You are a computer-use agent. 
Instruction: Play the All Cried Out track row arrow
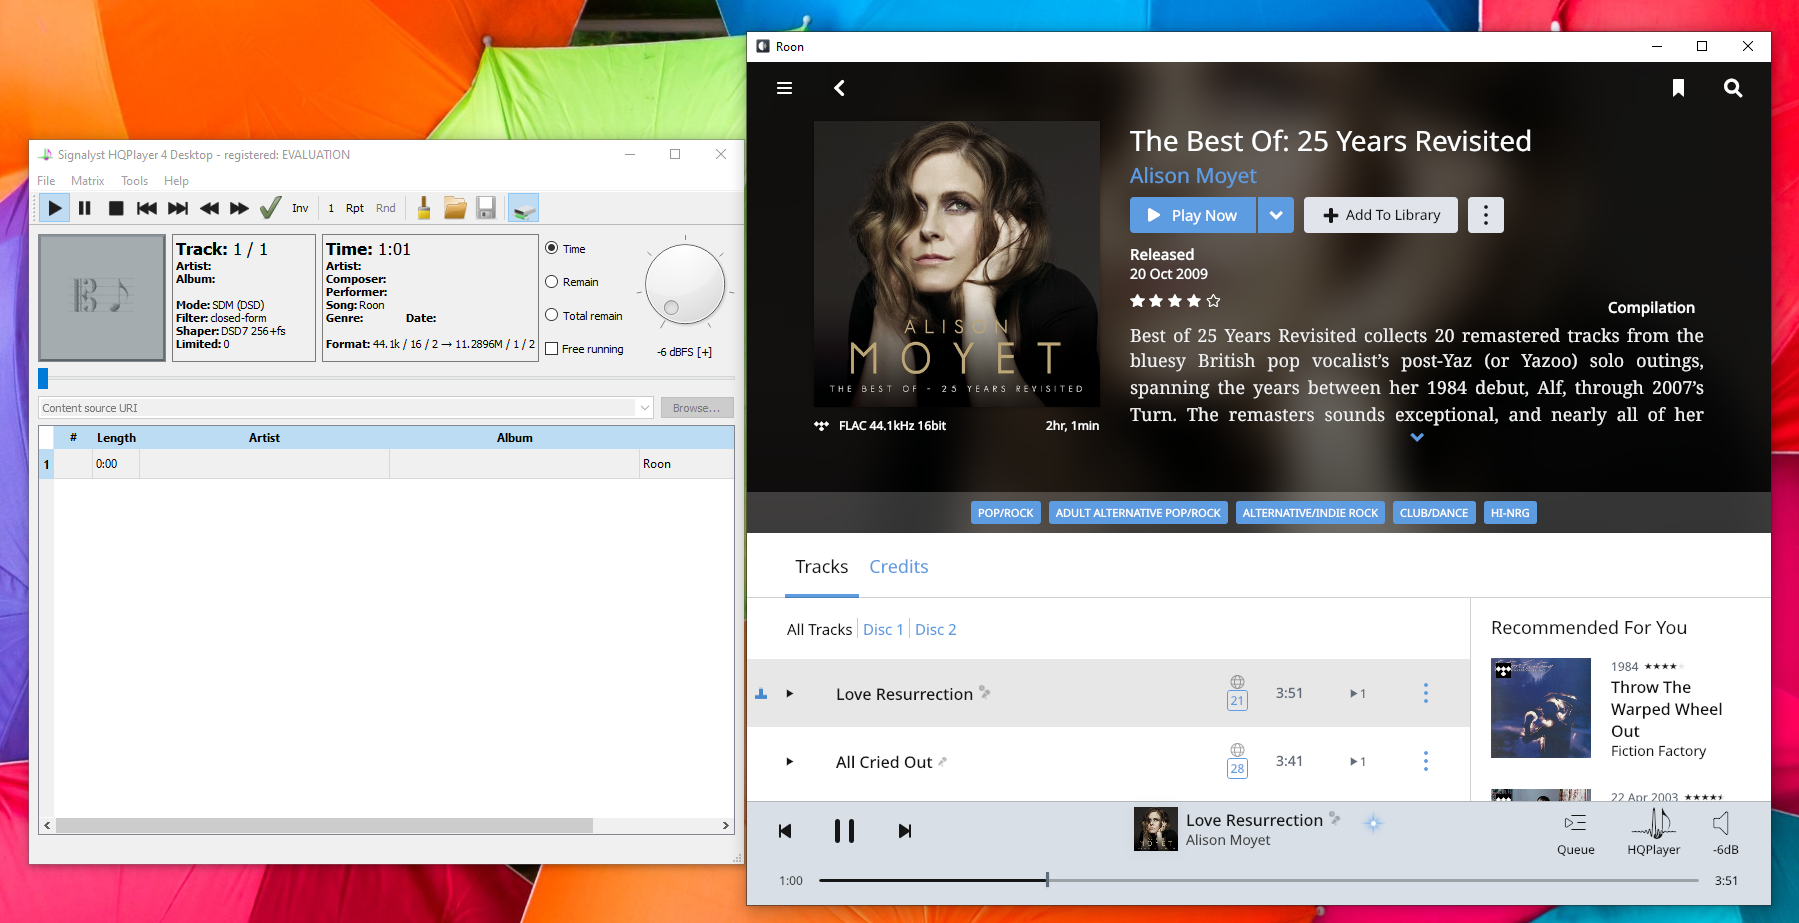tap(790, 762)
